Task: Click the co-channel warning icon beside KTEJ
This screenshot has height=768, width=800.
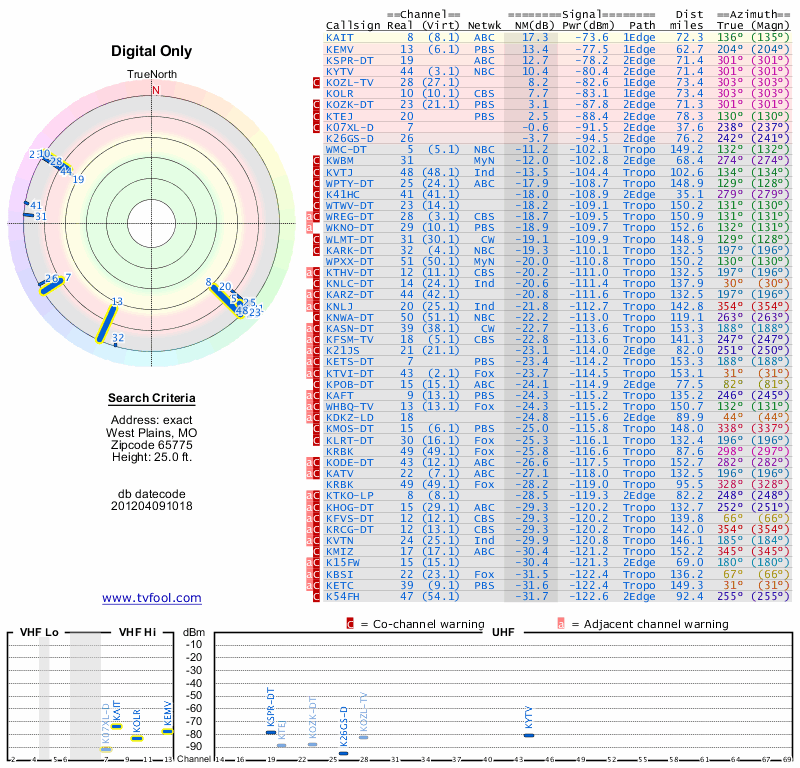Action: point(317,116)
